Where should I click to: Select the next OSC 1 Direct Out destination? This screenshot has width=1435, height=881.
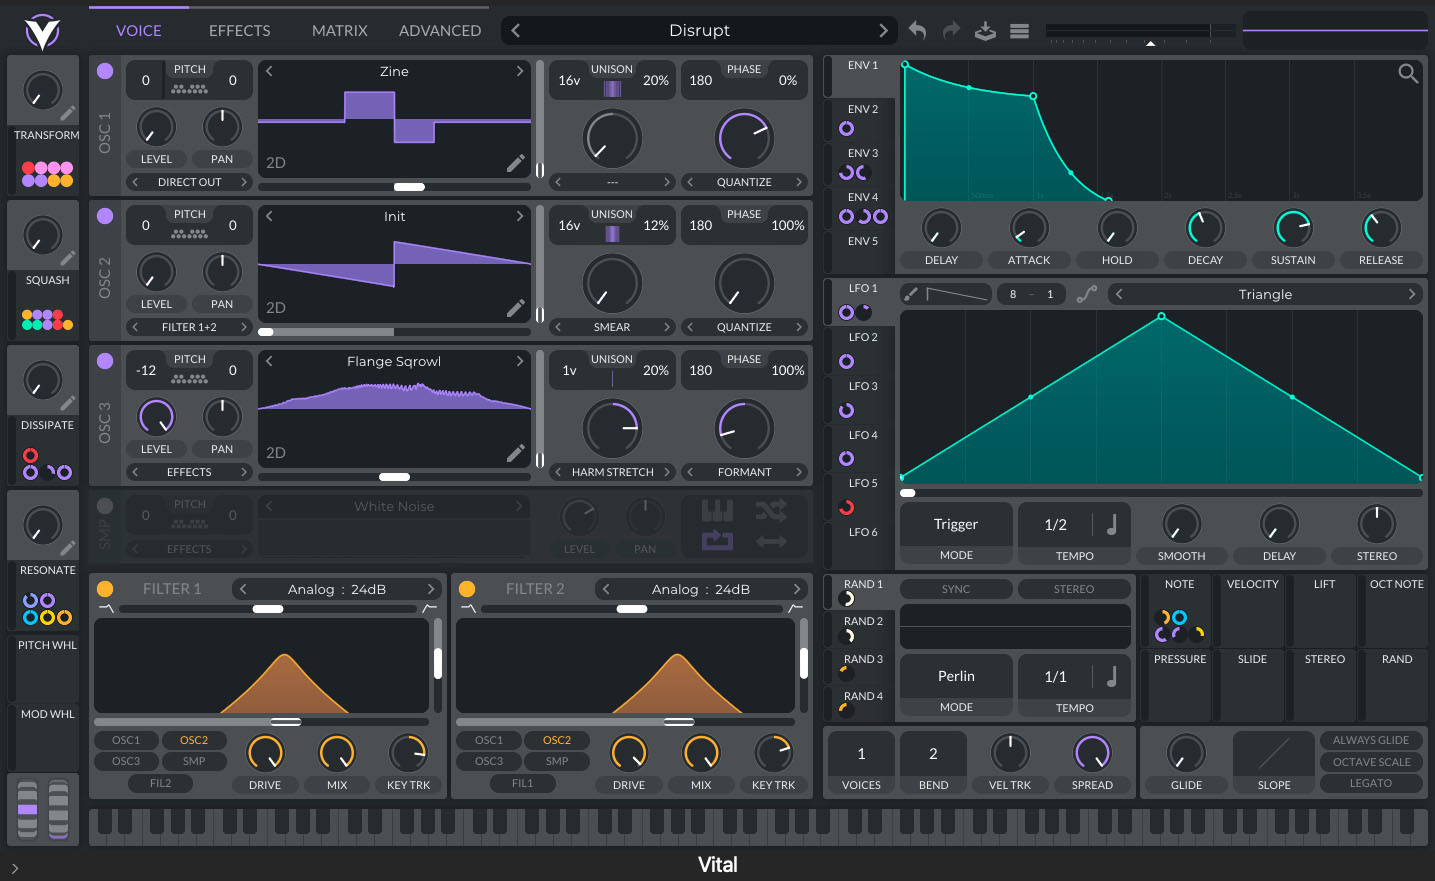click(243, 182)
